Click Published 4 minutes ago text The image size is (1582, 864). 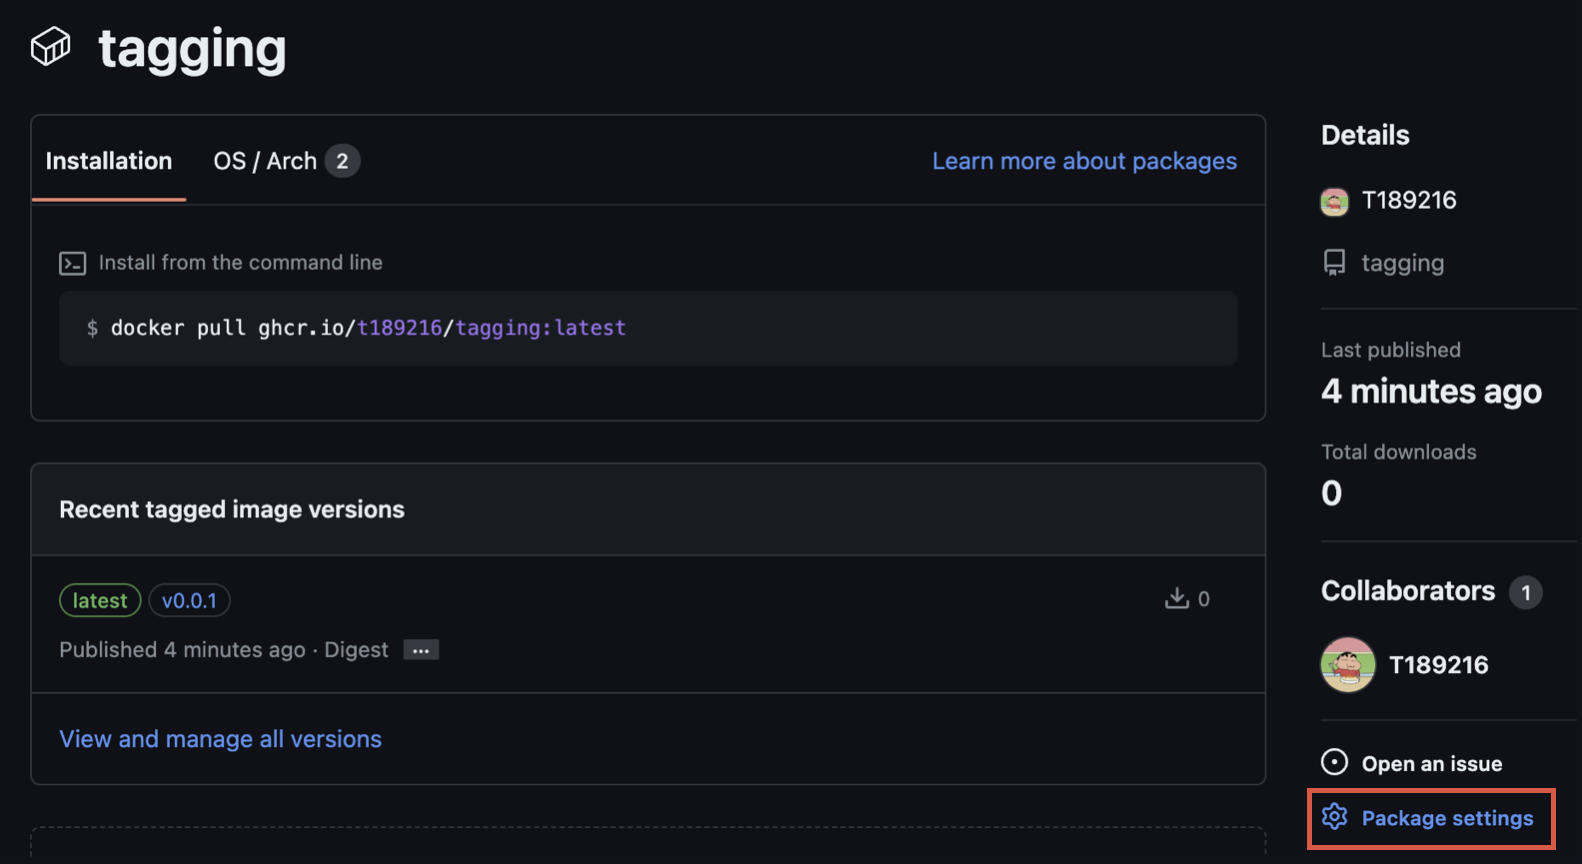pos(182,650)
